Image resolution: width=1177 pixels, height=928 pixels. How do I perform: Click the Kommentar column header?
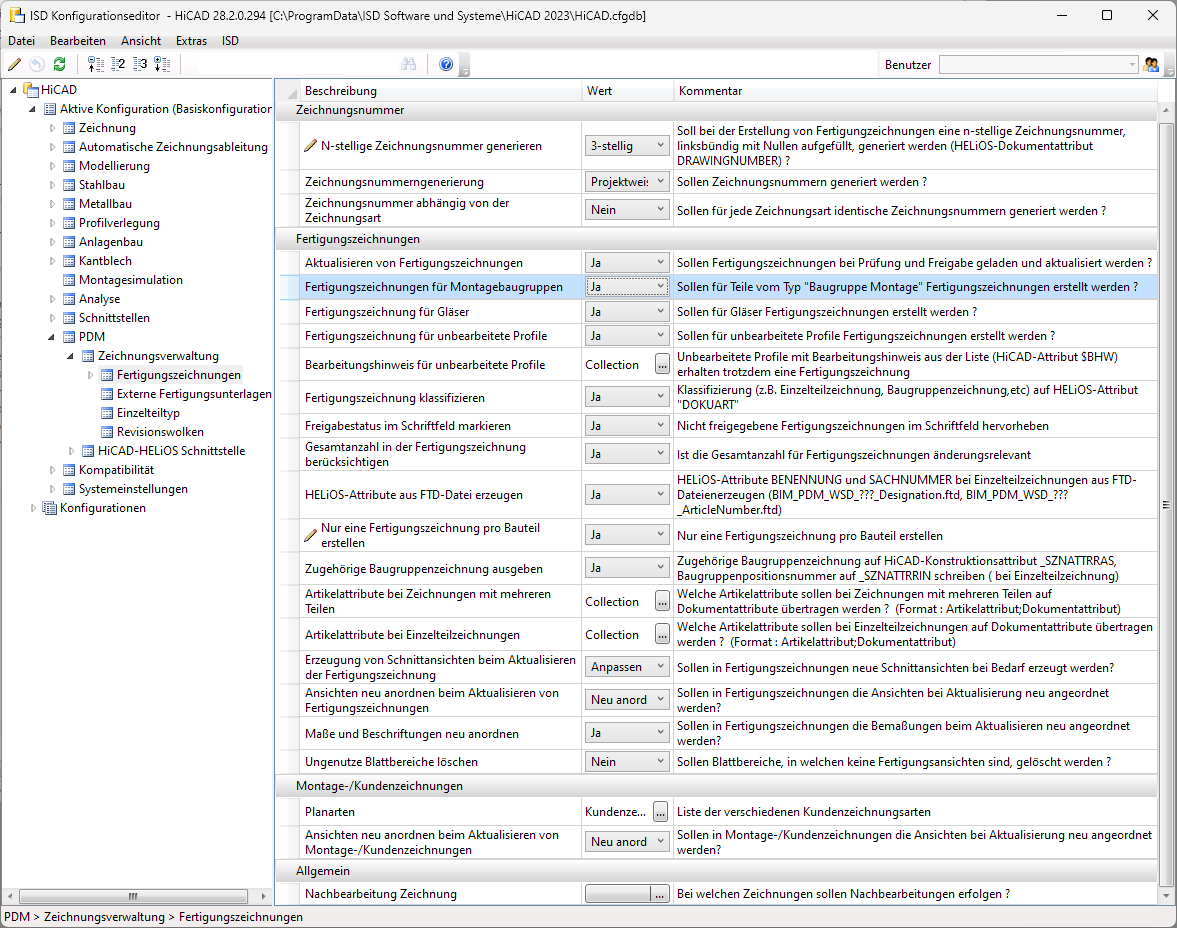click(x=915, y=91)
